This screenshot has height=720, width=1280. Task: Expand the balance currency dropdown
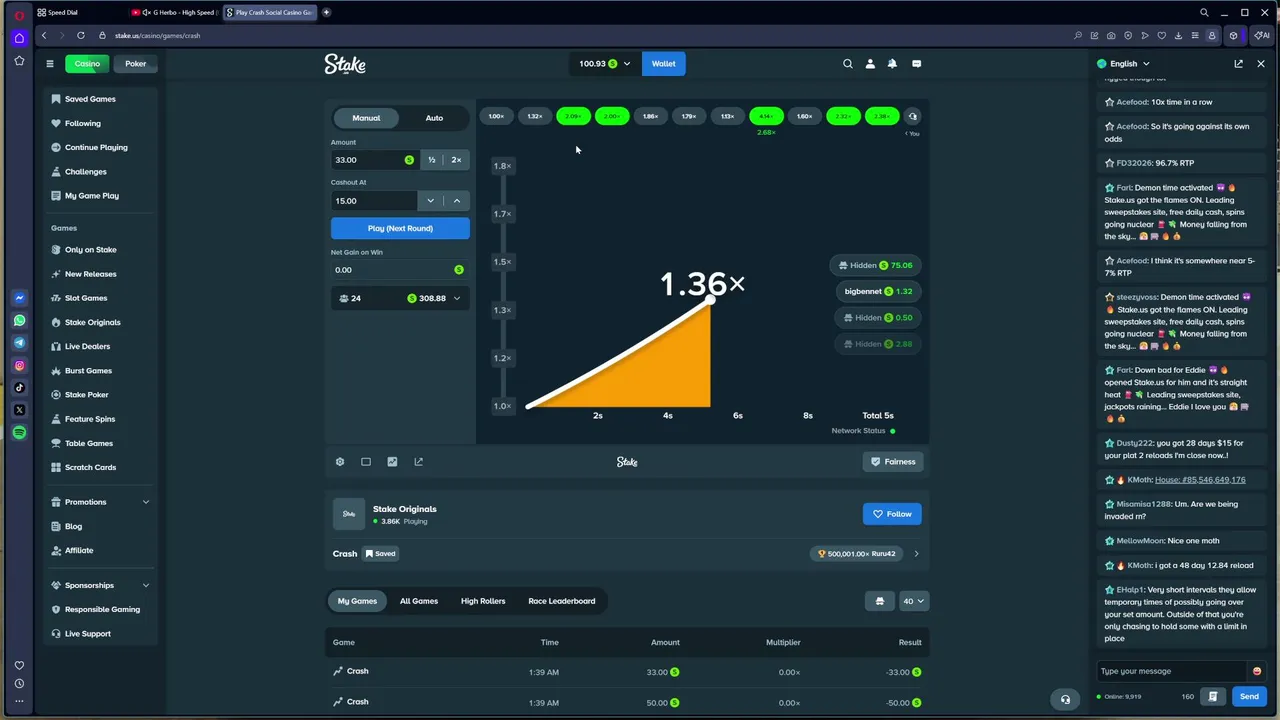(627, 63)
